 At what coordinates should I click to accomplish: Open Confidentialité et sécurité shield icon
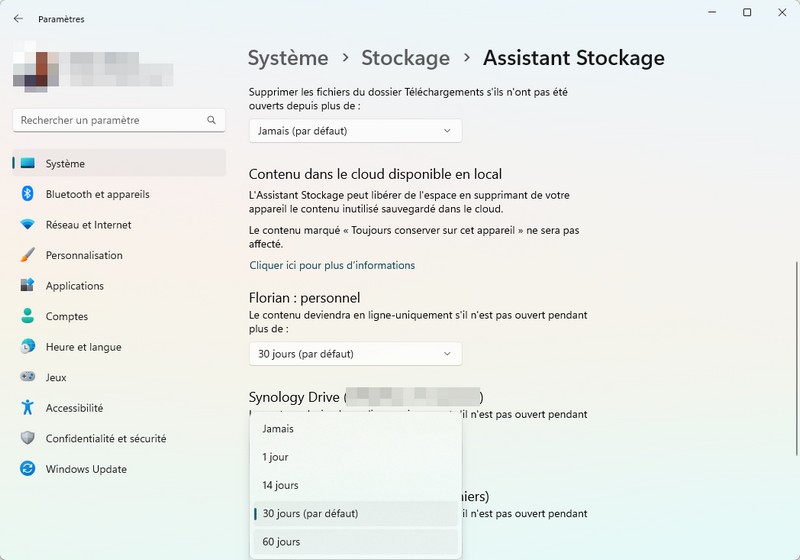click(x=28, y=439)
